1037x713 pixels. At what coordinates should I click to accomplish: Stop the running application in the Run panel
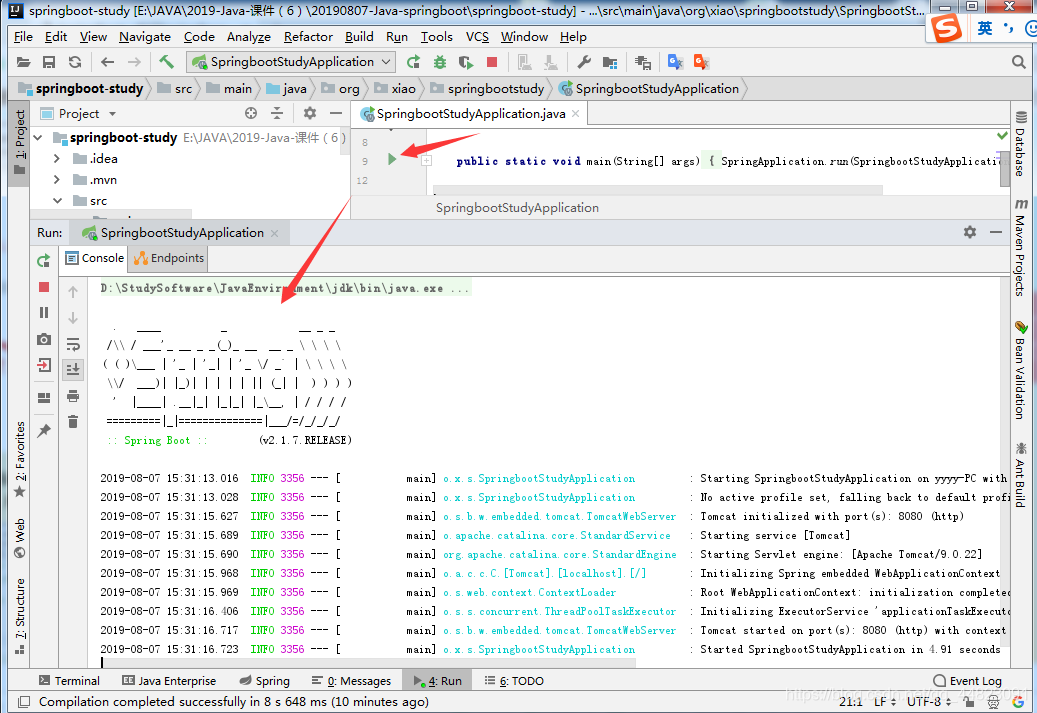pos(44,287)
